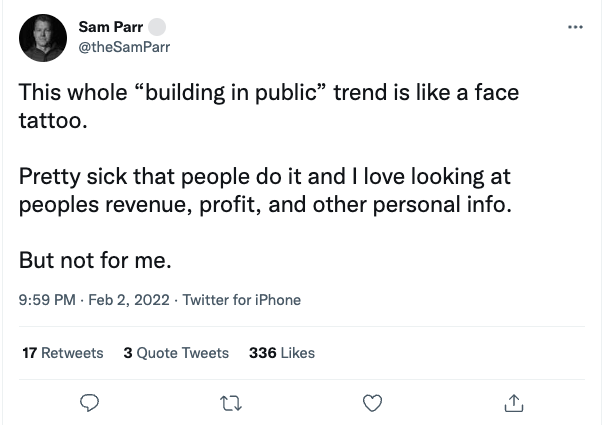Click the badge next to Sam Parr
This screenshot has height=425, width=602.
point(157,26)
